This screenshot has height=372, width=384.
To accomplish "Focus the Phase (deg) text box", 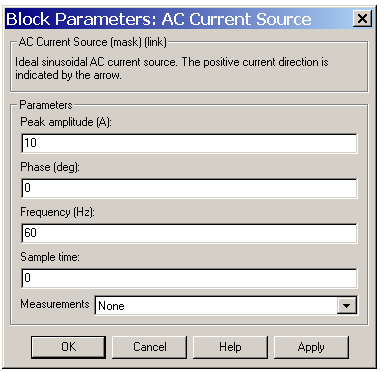I will (189, 188).
